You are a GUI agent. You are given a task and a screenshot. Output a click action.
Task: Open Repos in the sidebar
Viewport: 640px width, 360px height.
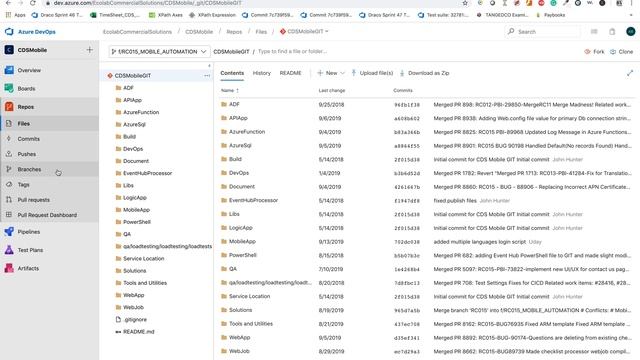click(x=26, y=107)
